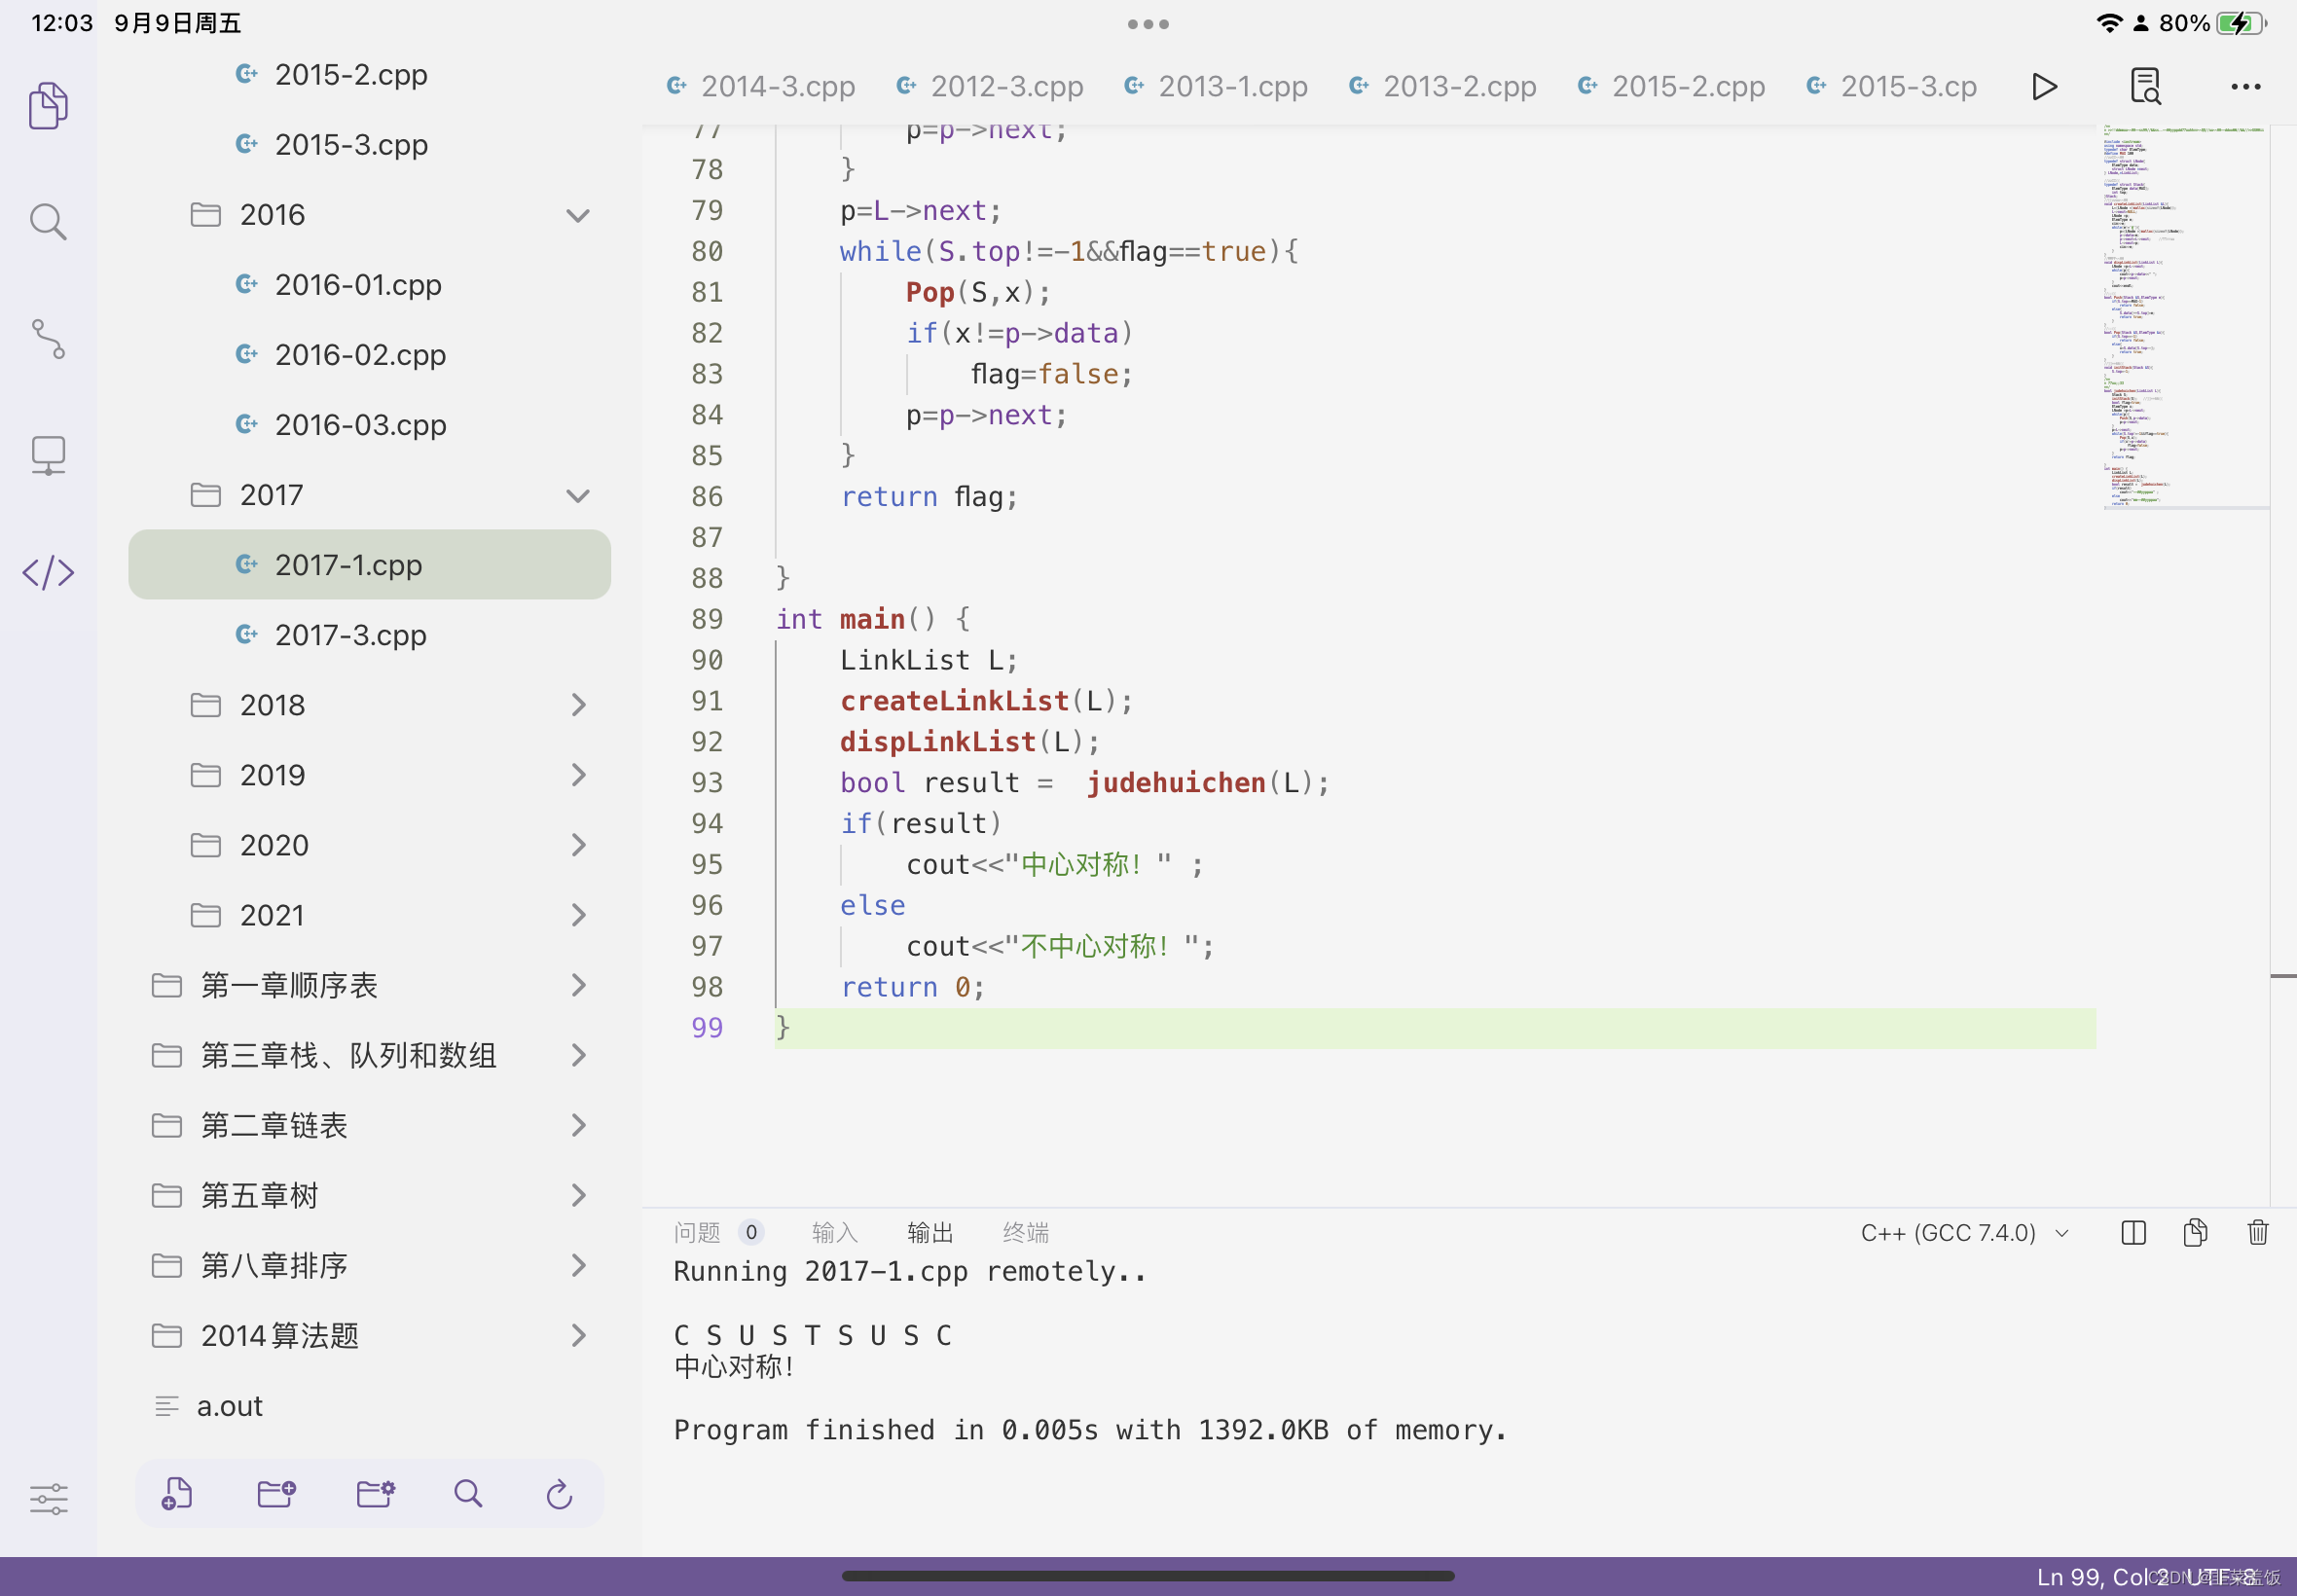Screen dimensions: 2297x1596
Task: Create a new folder from bottom toolbar
Action: [276, 1494]
